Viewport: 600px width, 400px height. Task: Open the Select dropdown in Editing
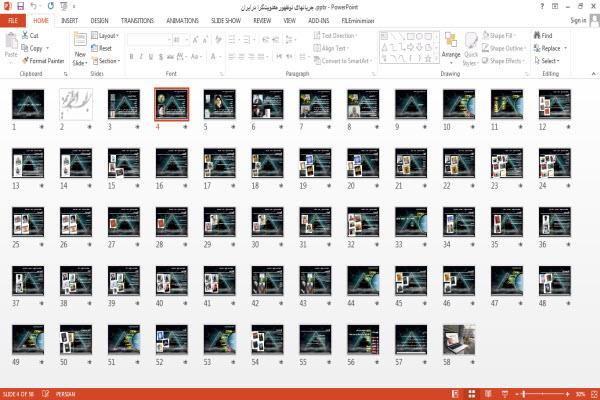547,60
